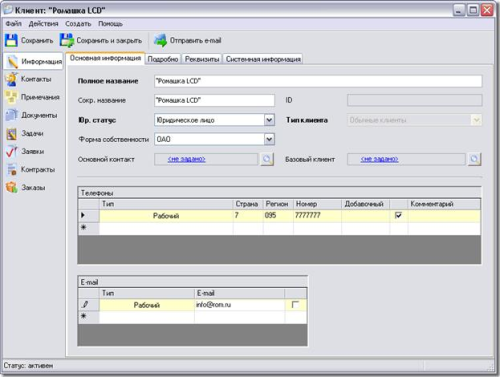Select the Рабочий cell in E-mail table
This screenshot has height=377, width=500.
147,305
